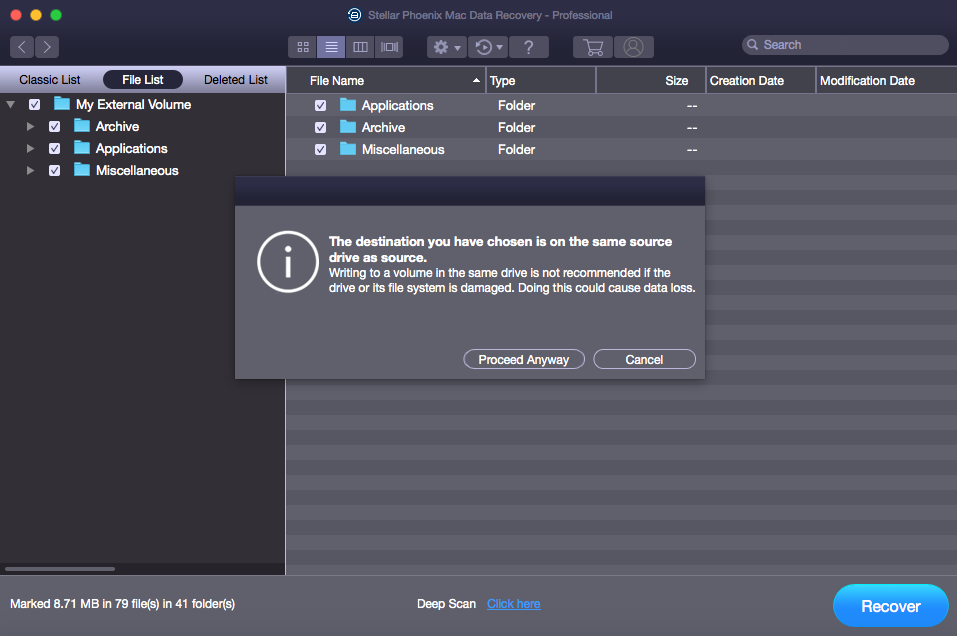
Task: Switch to column view mode
Action: coord(360,47)
